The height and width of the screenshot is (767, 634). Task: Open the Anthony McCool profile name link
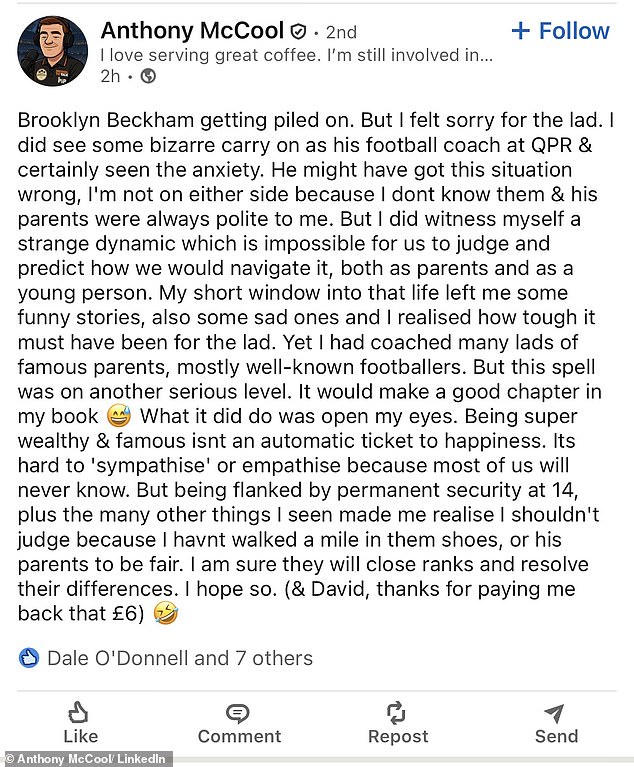tap(193, 31)
